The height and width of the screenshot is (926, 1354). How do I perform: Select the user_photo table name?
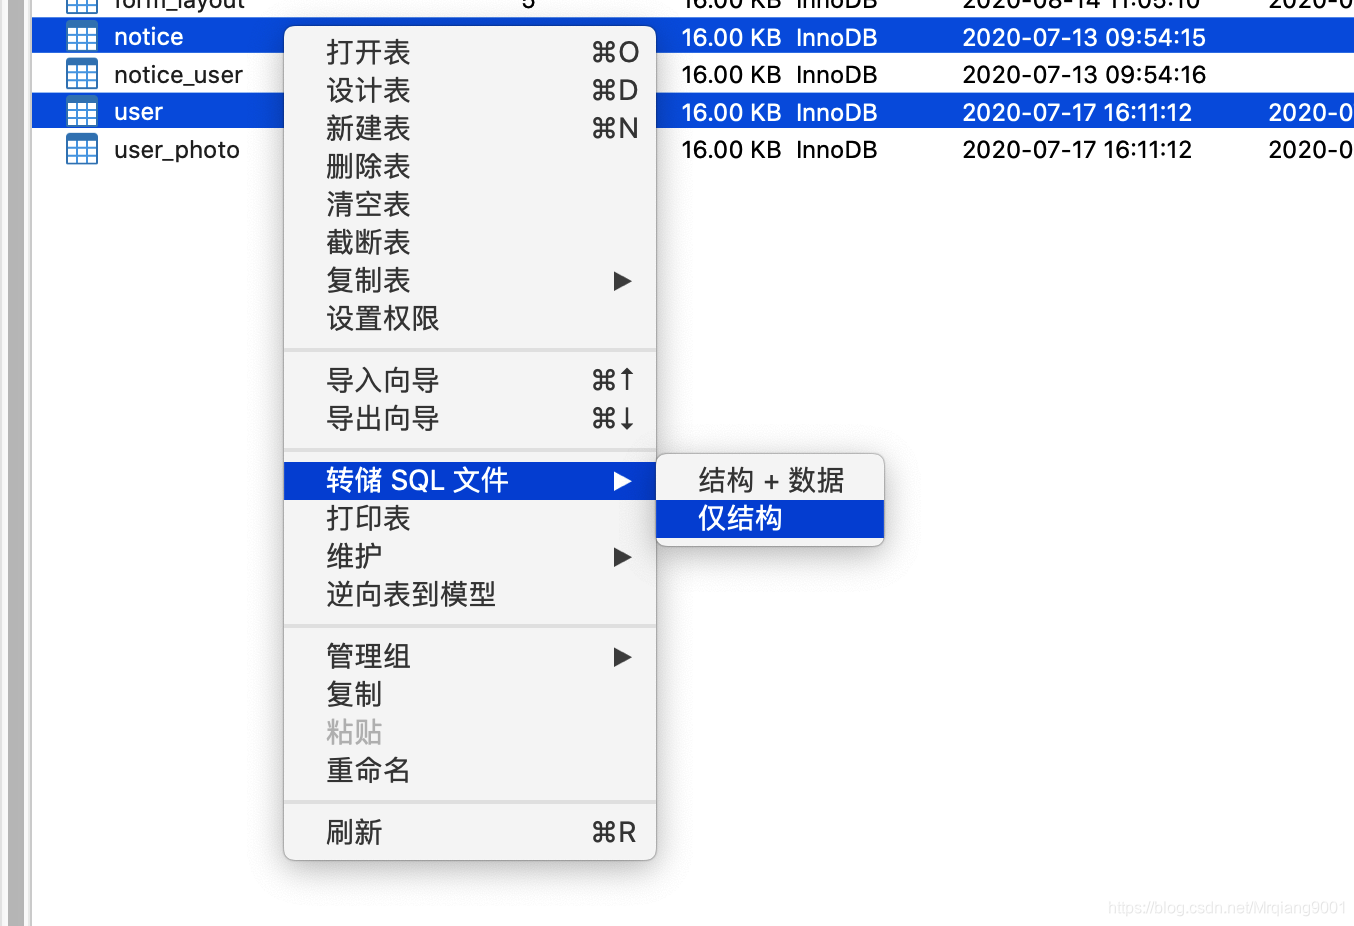(x=177, y=150)
